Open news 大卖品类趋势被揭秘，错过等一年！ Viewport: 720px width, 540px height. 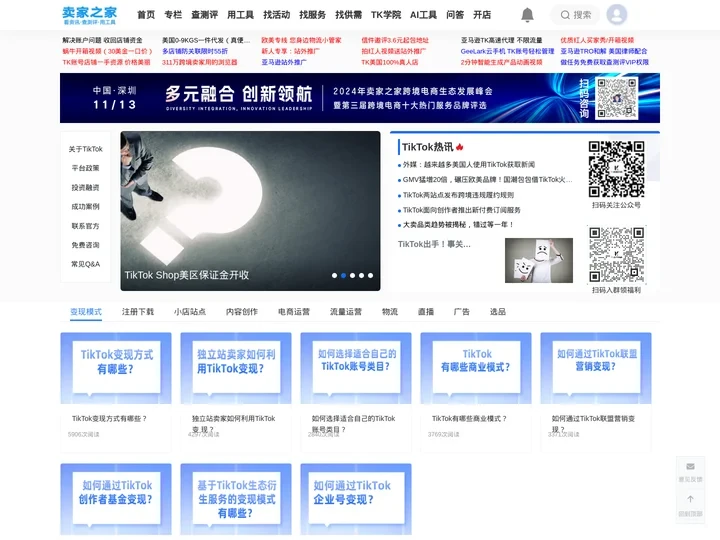[458, 225]
